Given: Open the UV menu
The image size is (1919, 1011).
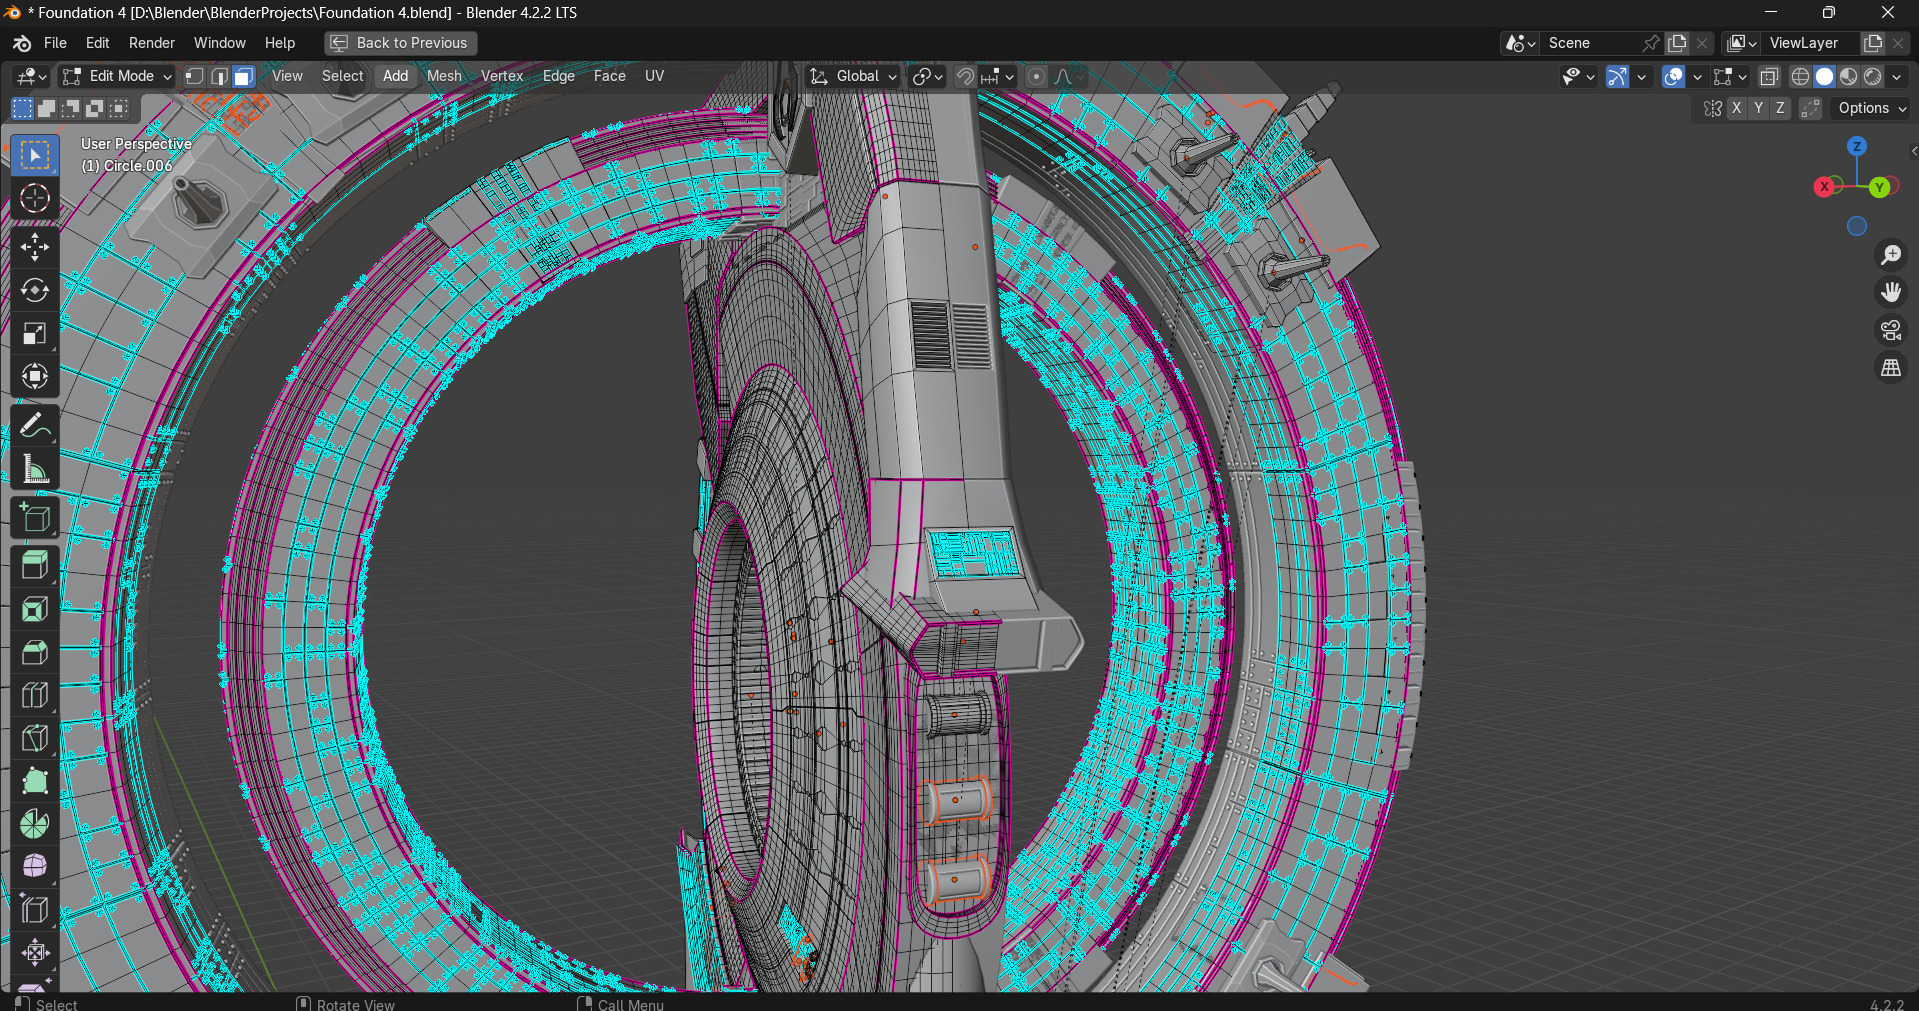Looking at the screenshot, I should pyautogui.click(x=655, y=76).
